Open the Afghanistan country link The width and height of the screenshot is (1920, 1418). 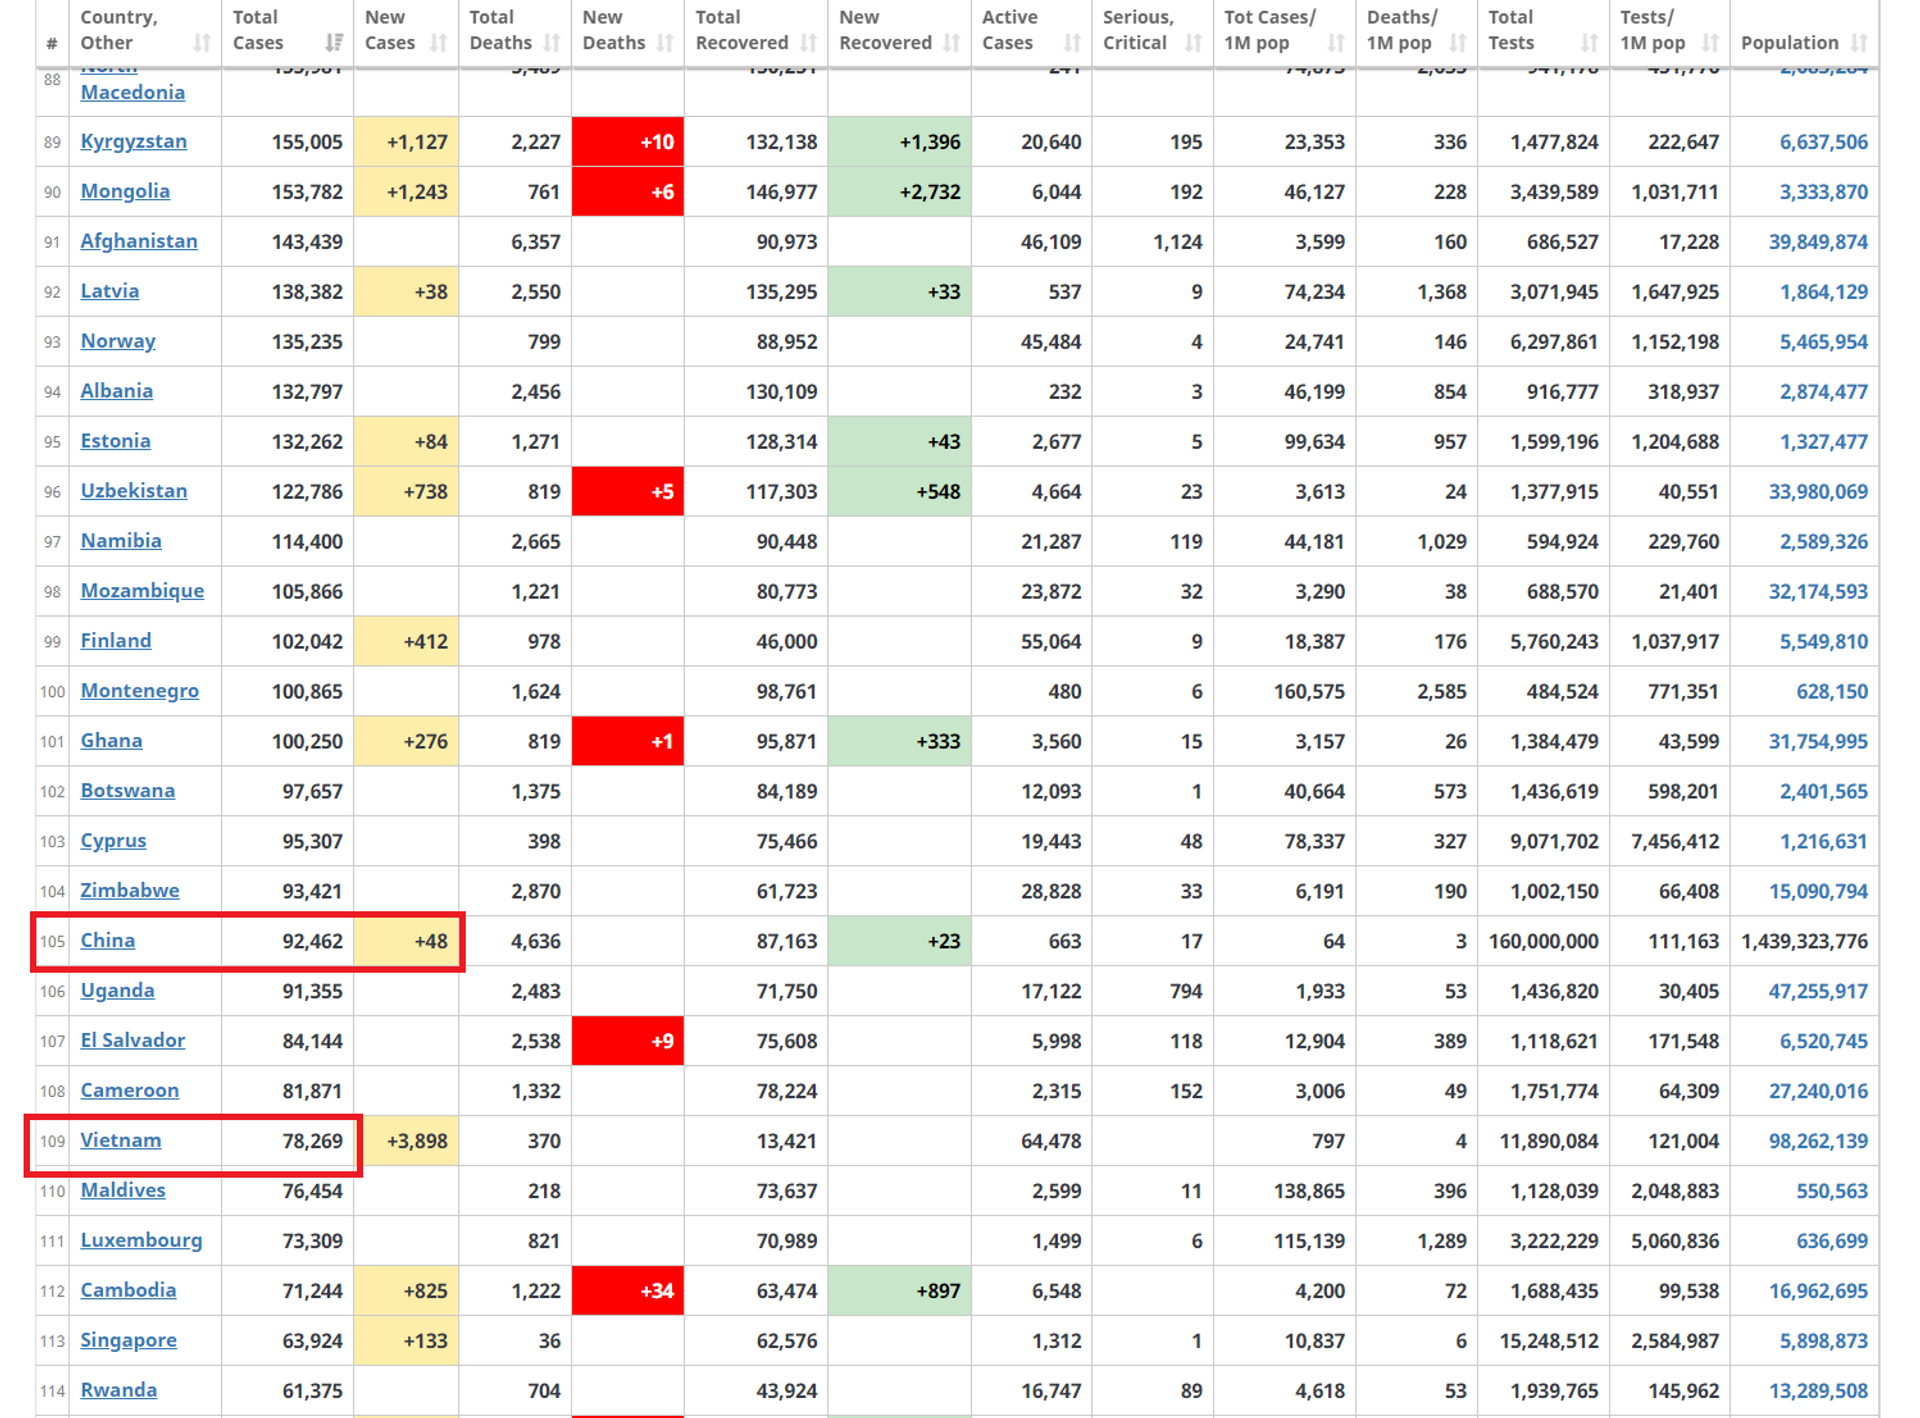pyautogui.click(x=139, y=241)
